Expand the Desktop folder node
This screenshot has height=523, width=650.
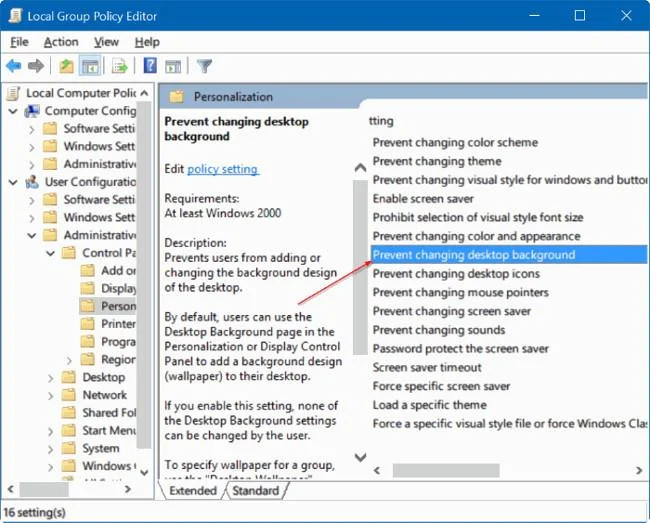[x=50, y=378]
